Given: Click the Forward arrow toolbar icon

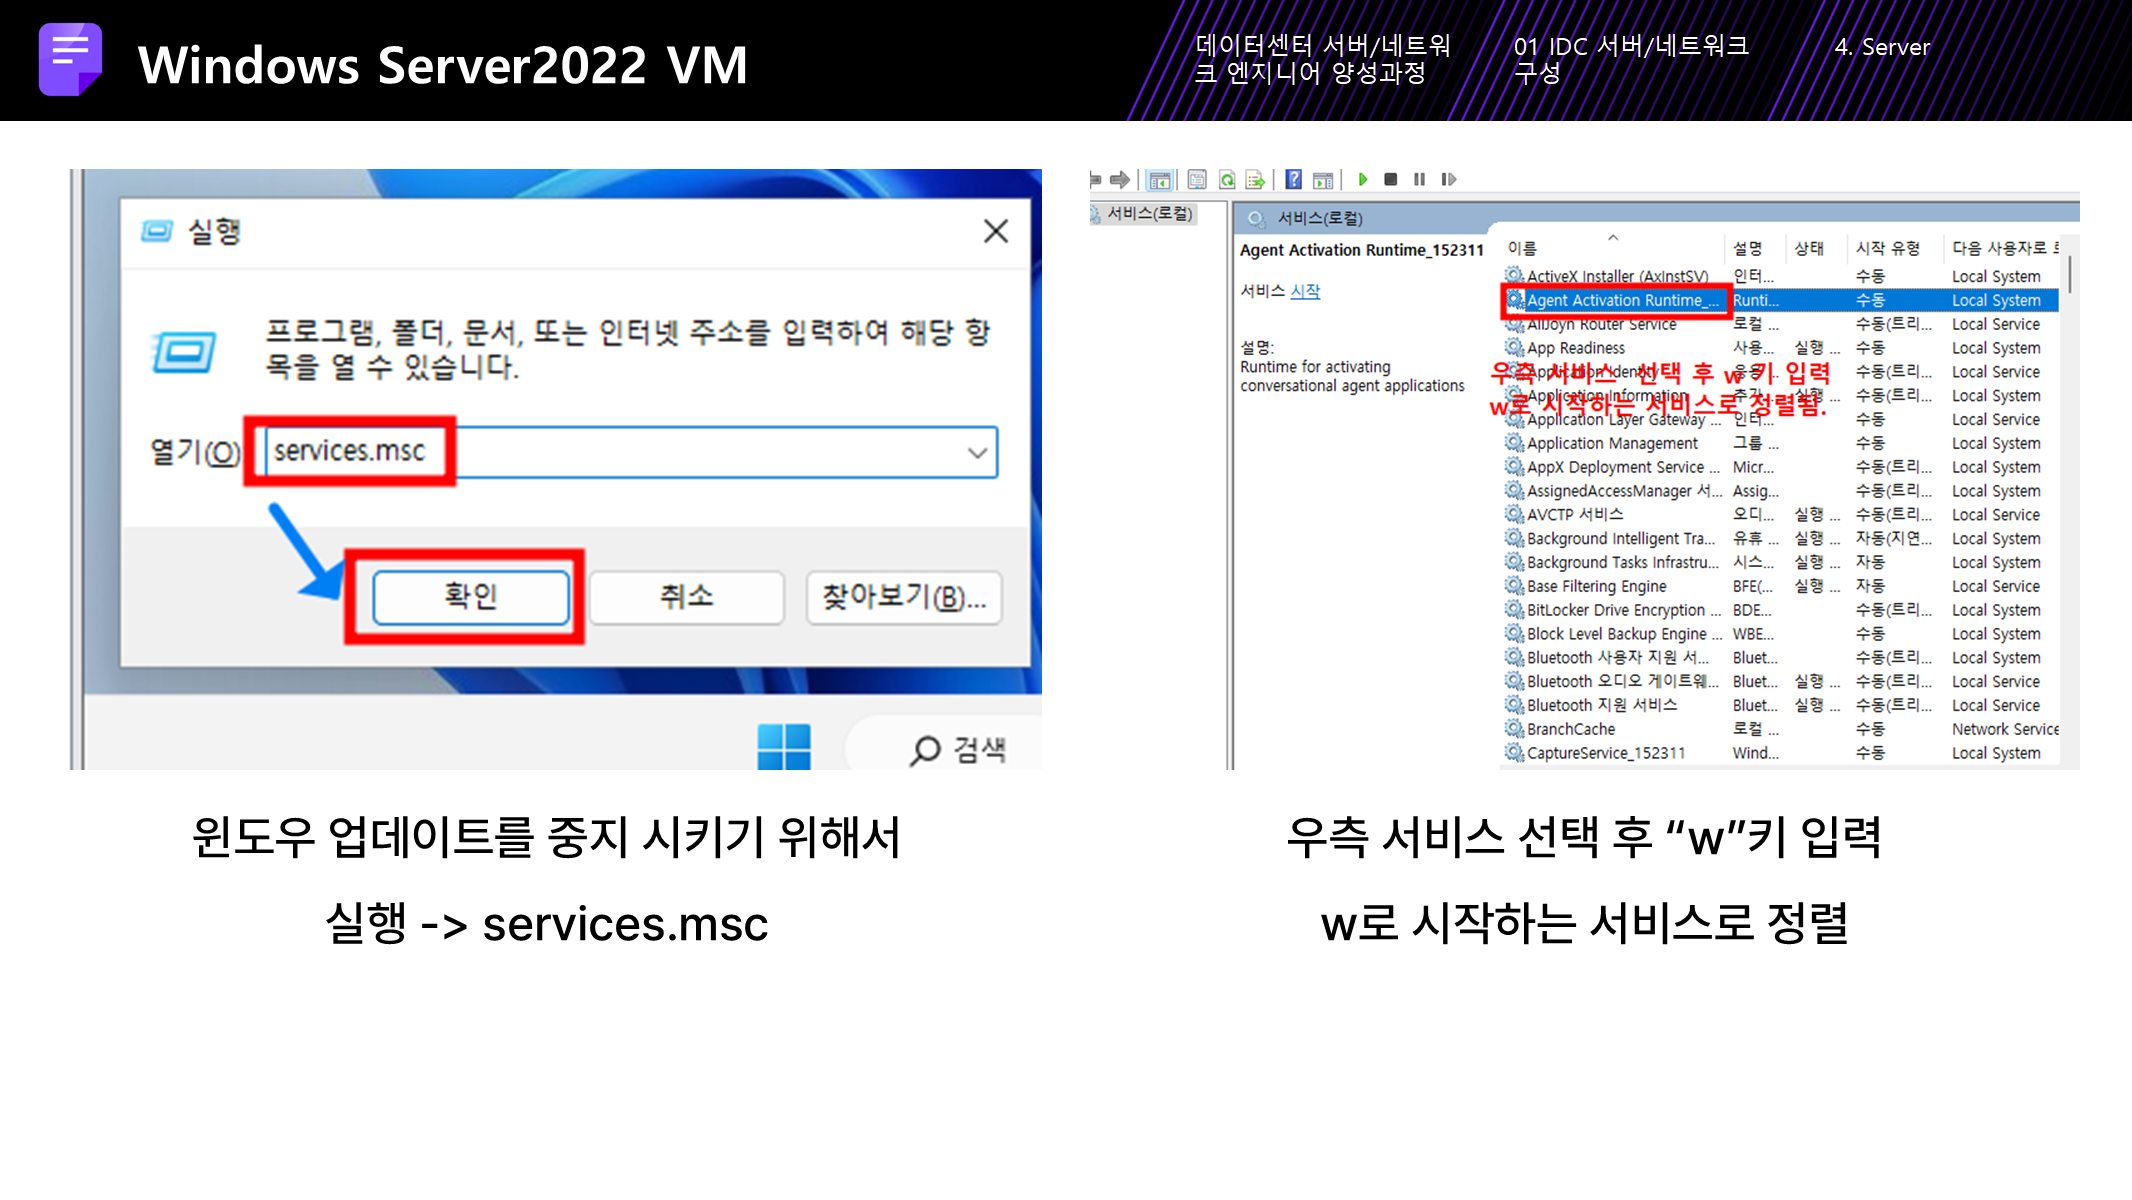Looking at the screenshot, I should tap(1120, 180).
